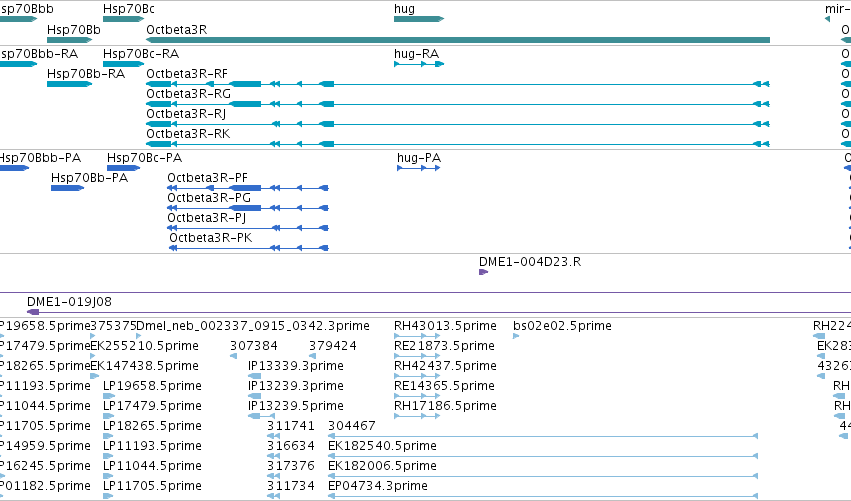Select feature label 307384
851x501 pixels.
(x=253, y=346)
